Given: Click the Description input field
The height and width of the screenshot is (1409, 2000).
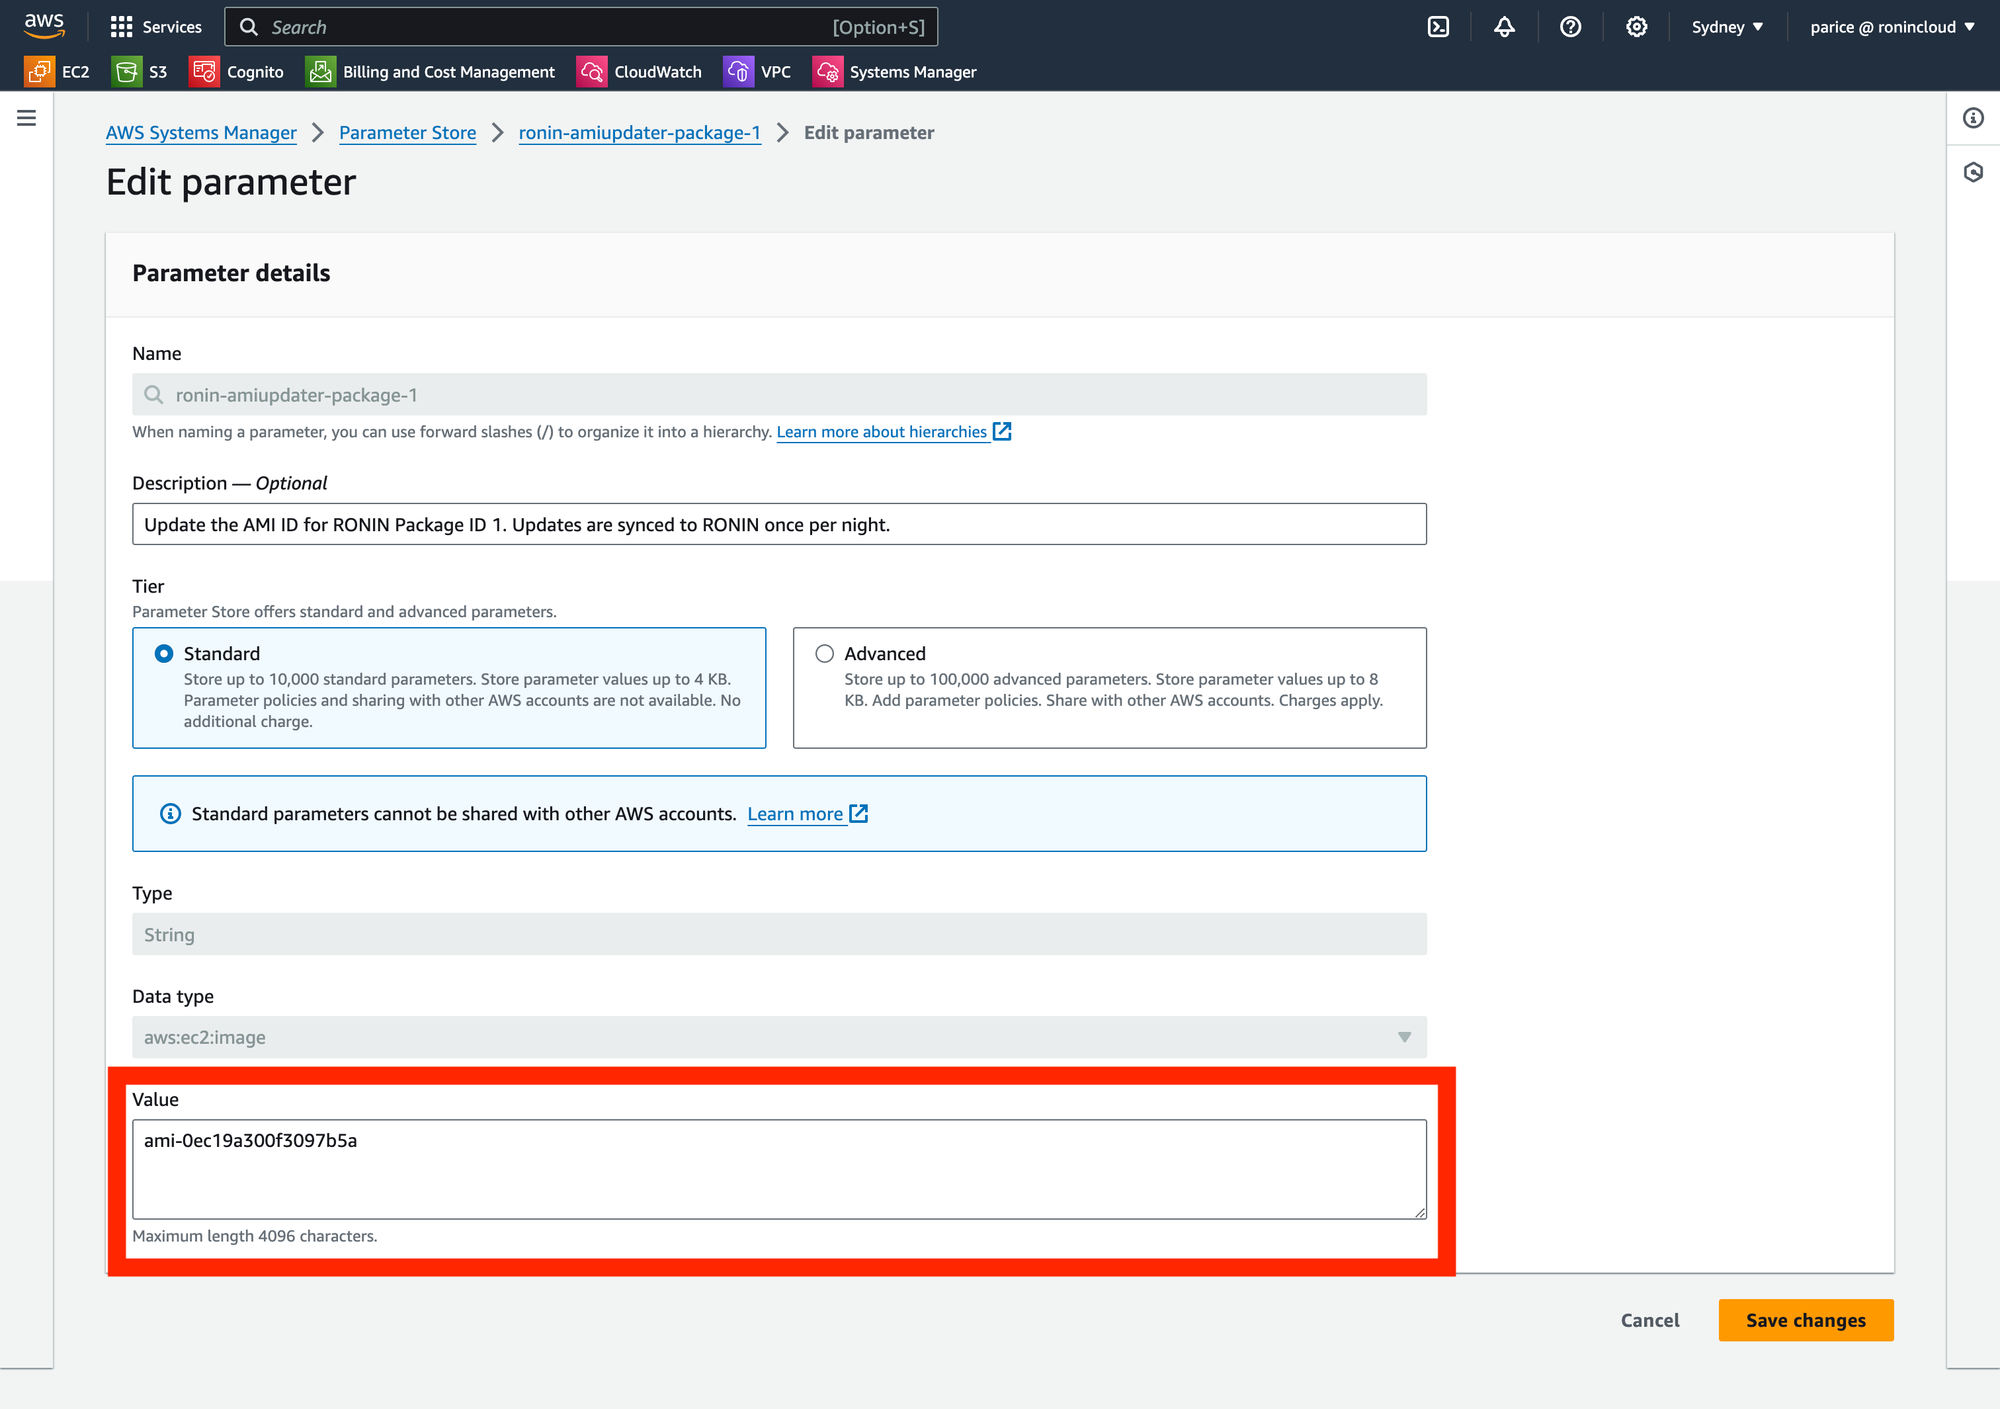Looking at the screenshot, I should pos(779,524).
